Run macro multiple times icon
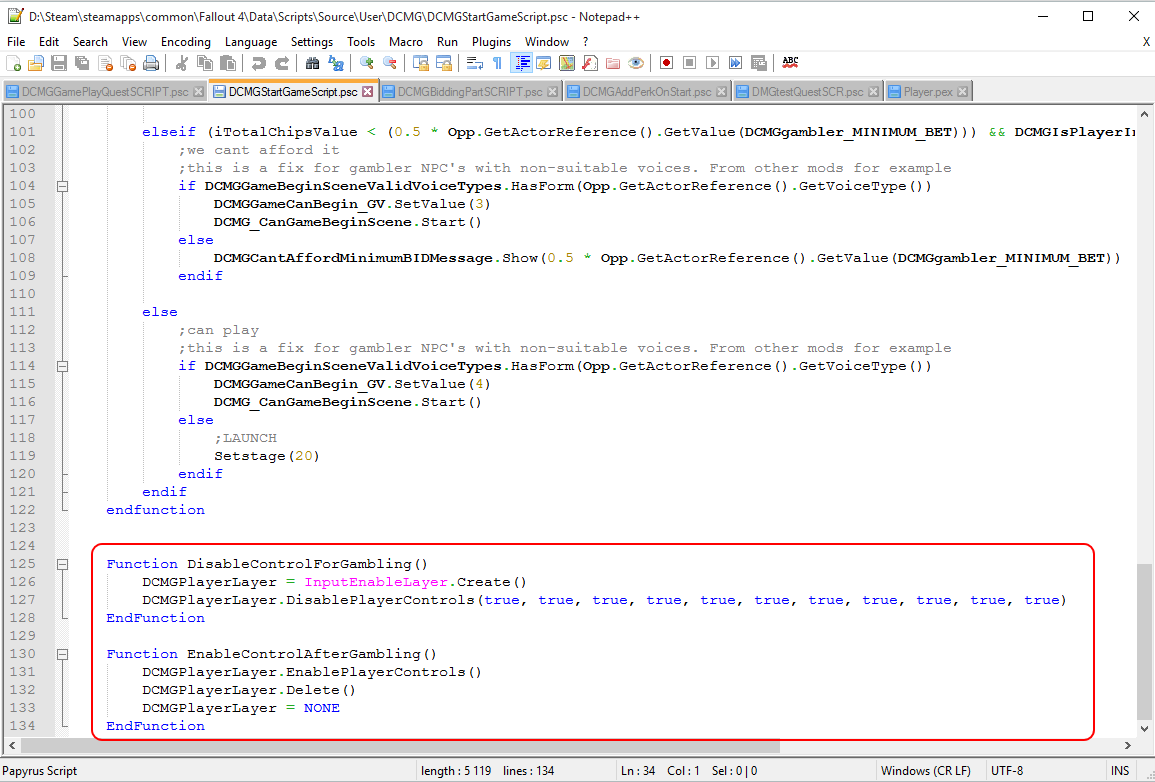Viewport: 1155px width, 782px height. pyautogui.click(x=735, y=63)
